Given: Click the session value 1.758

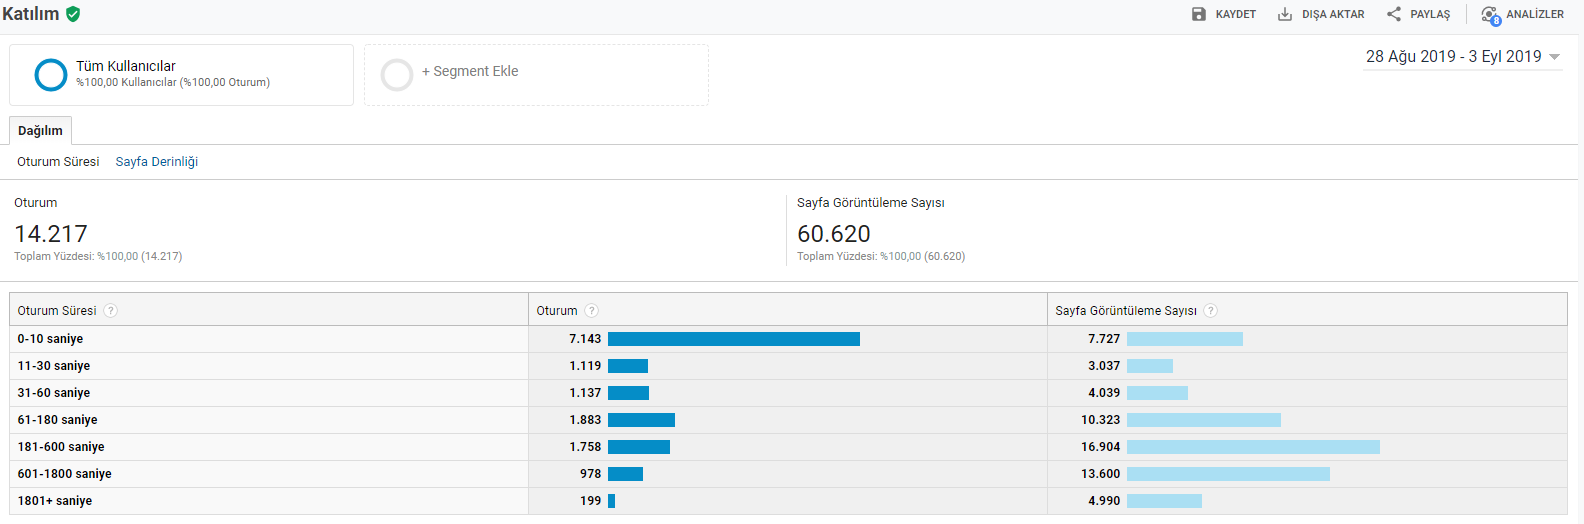Looking at the screenshot, I should (585, 447).
